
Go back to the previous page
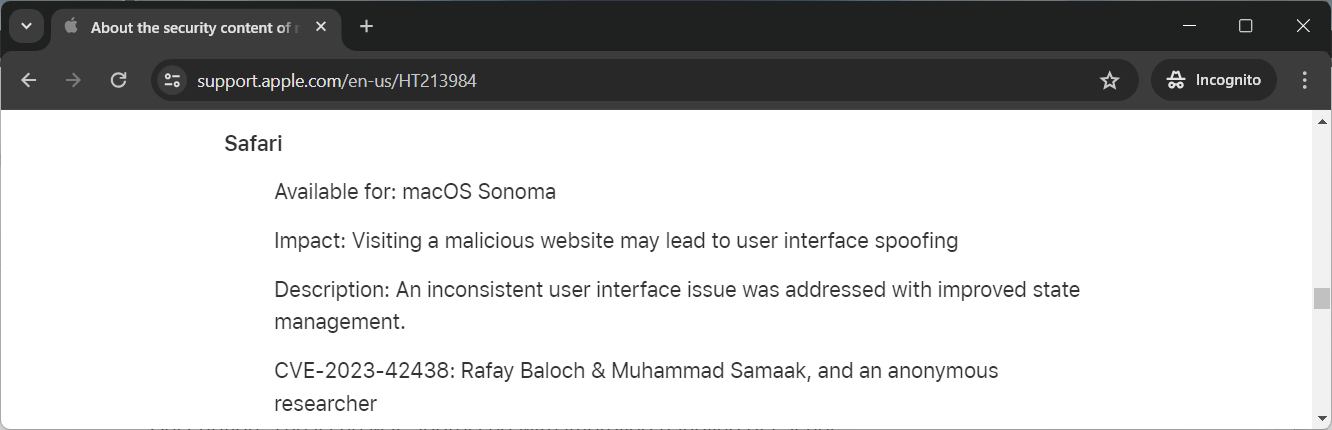(28, 81)
